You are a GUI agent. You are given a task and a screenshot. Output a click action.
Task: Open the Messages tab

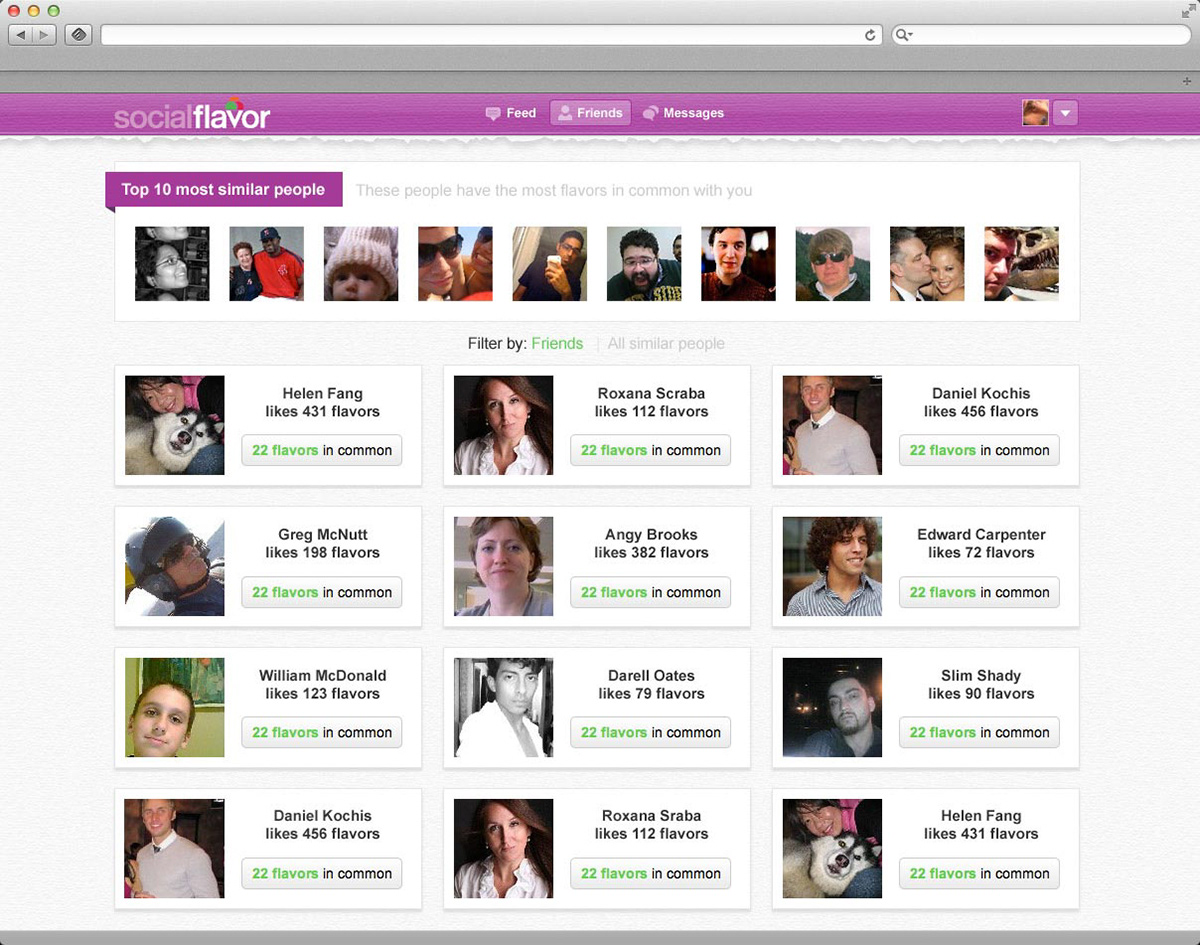pos(683,113)
